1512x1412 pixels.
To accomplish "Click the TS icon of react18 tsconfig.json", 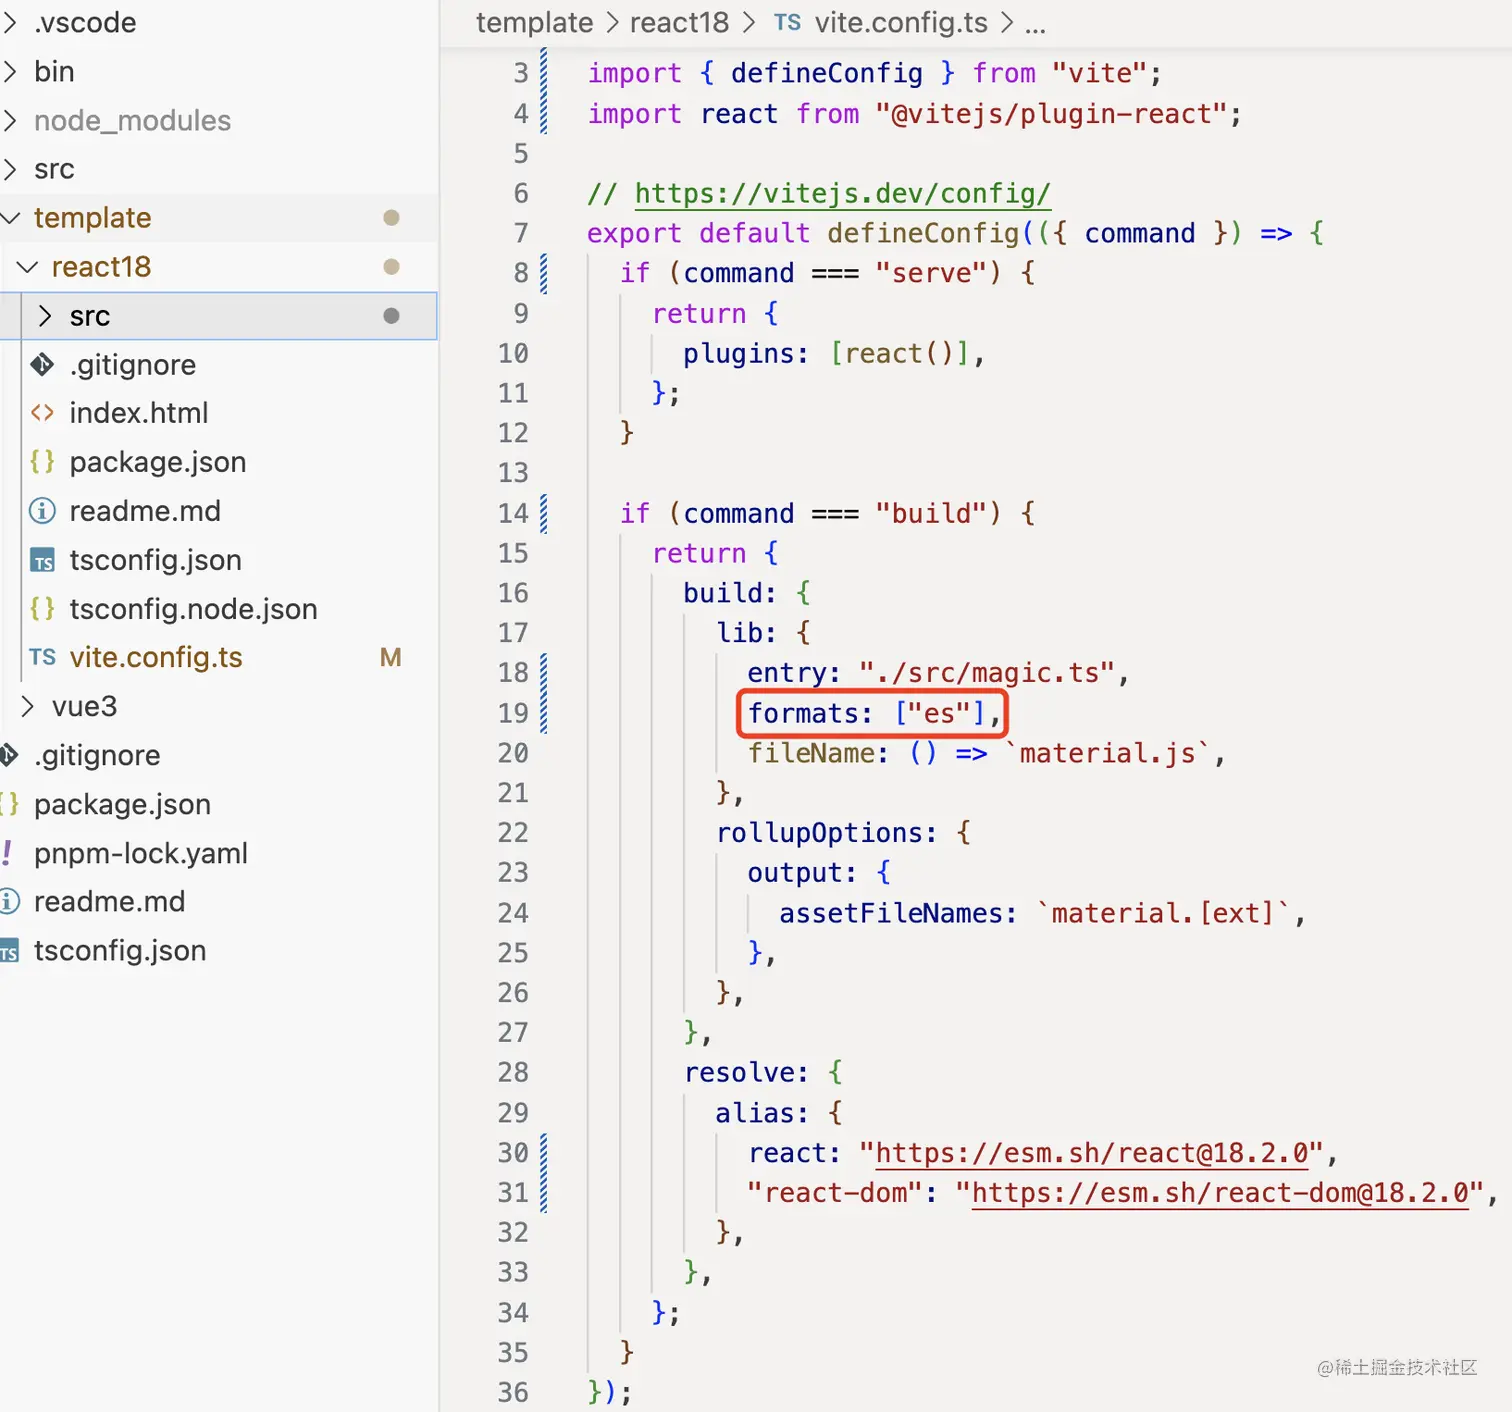I will (x=42, y=560).
